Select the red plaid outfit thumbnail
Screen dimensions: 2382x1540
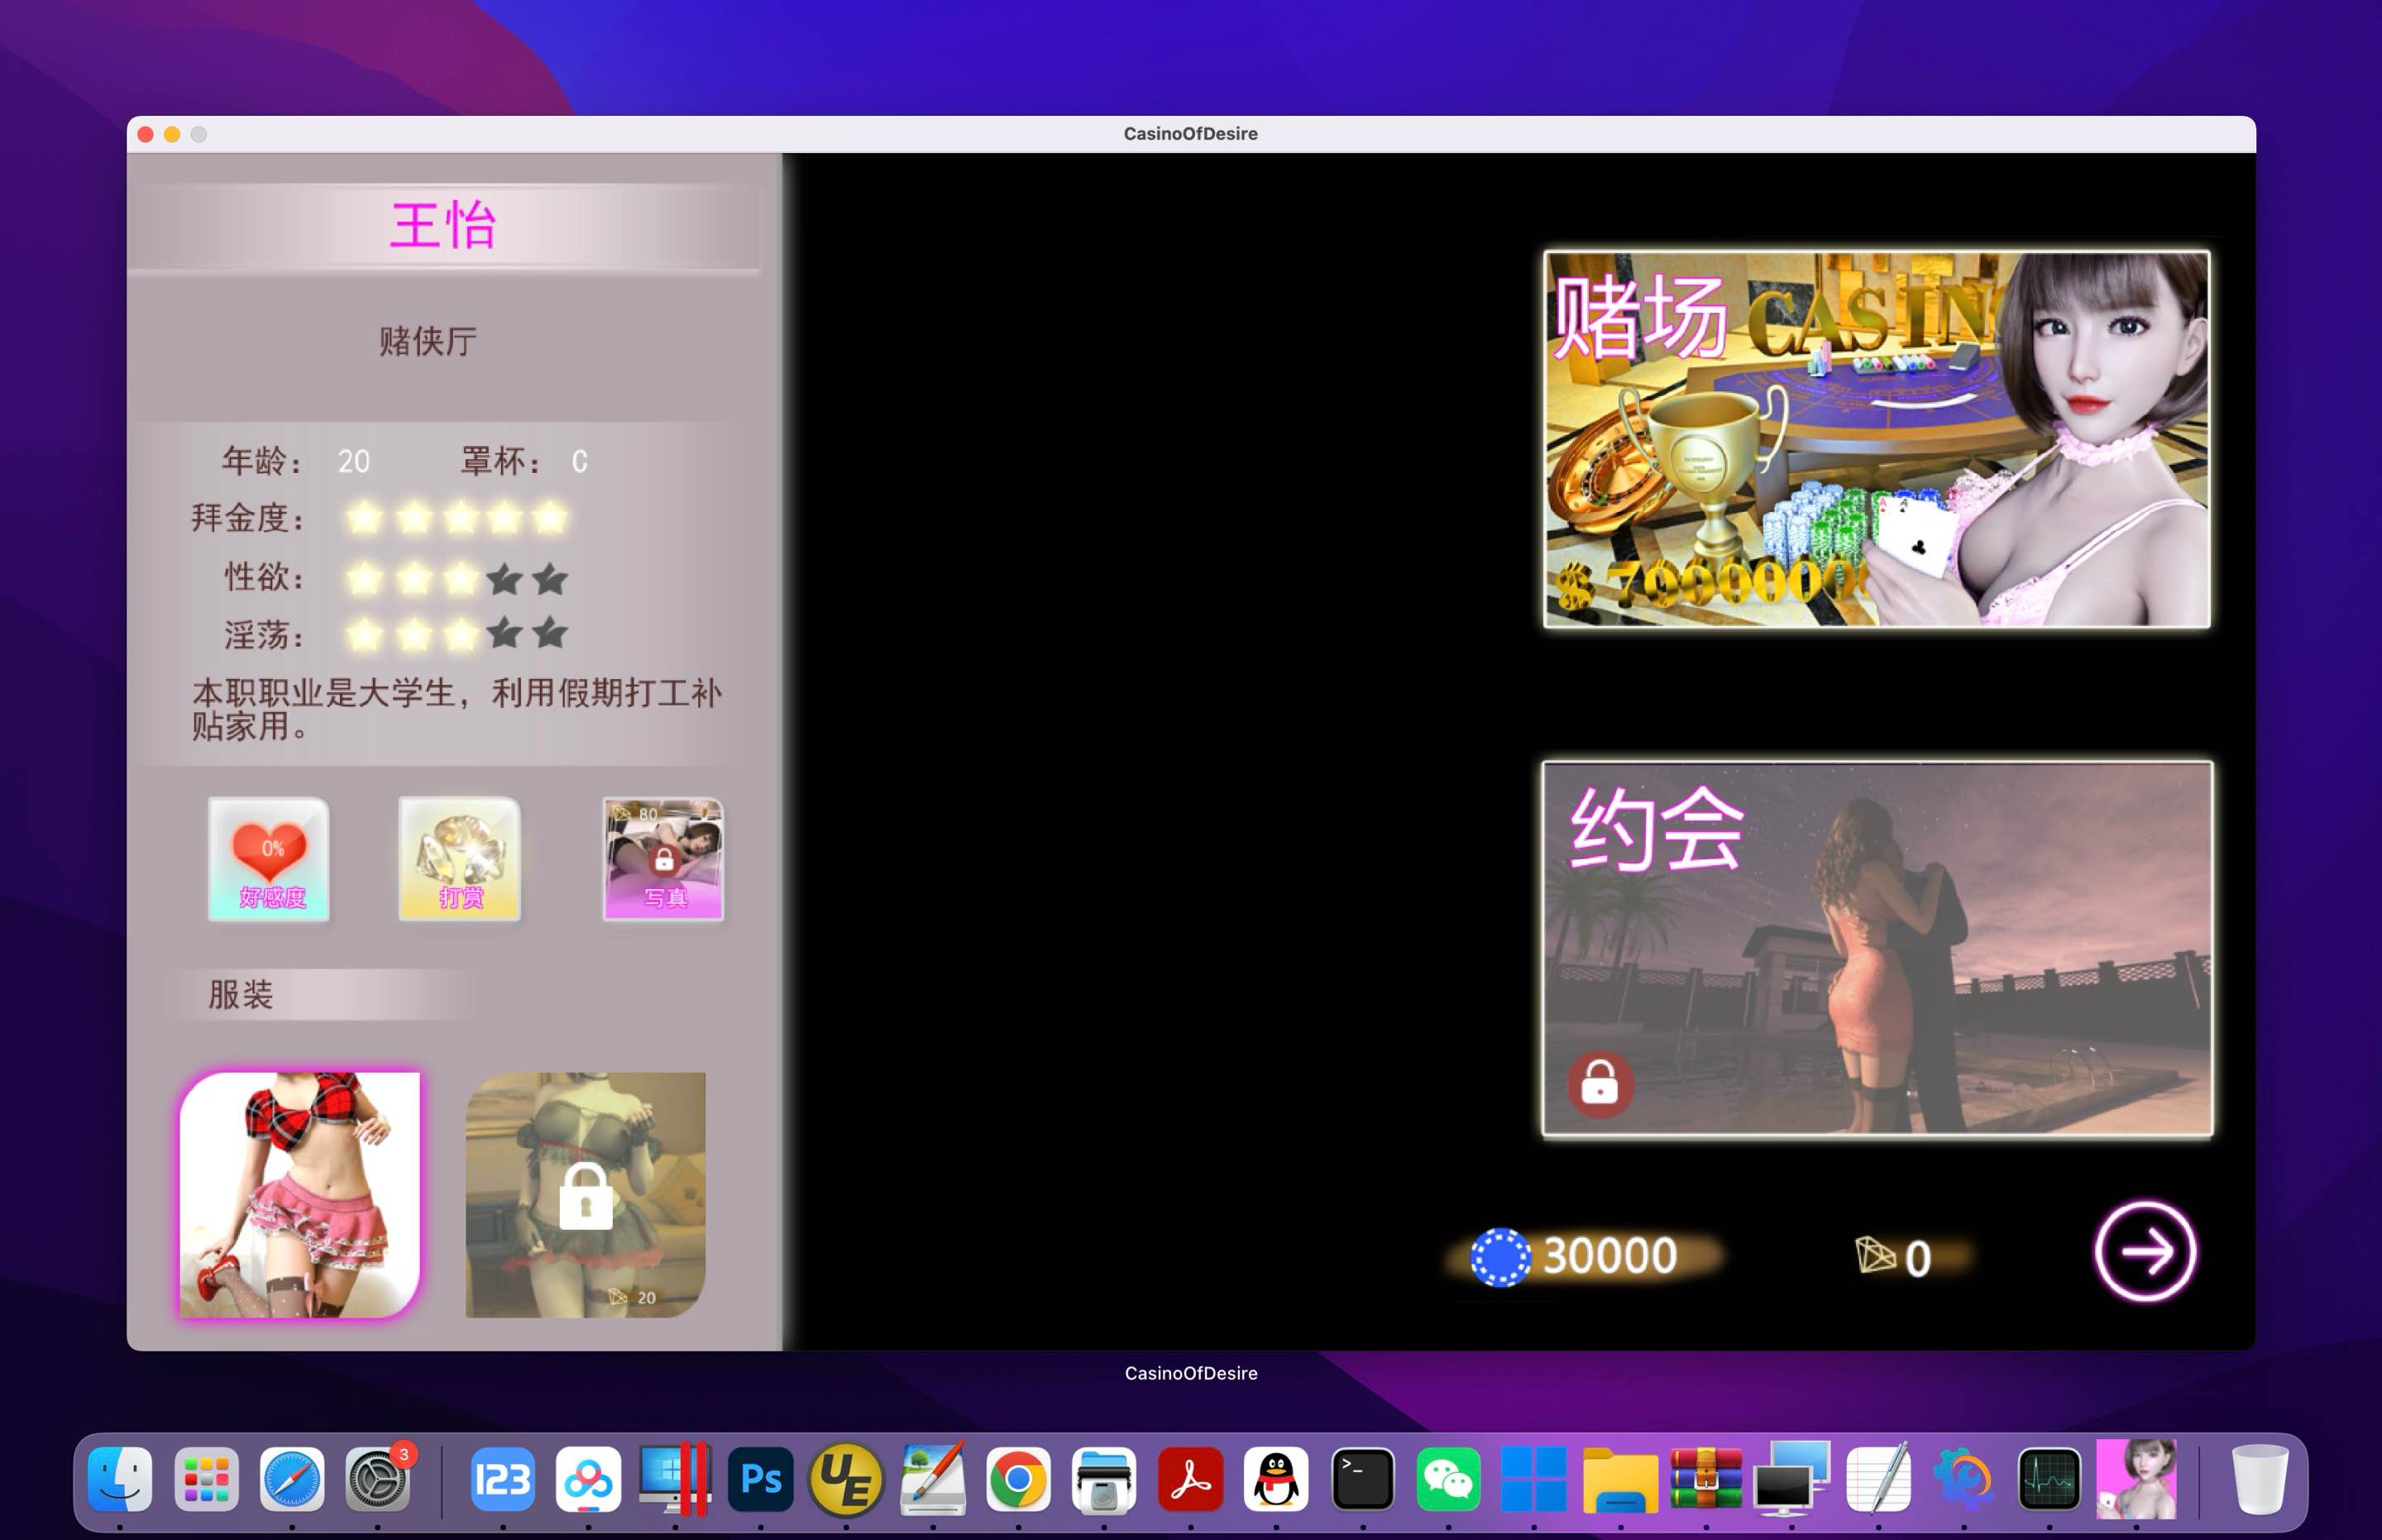pyautogui.click(x=300, y=1194)
